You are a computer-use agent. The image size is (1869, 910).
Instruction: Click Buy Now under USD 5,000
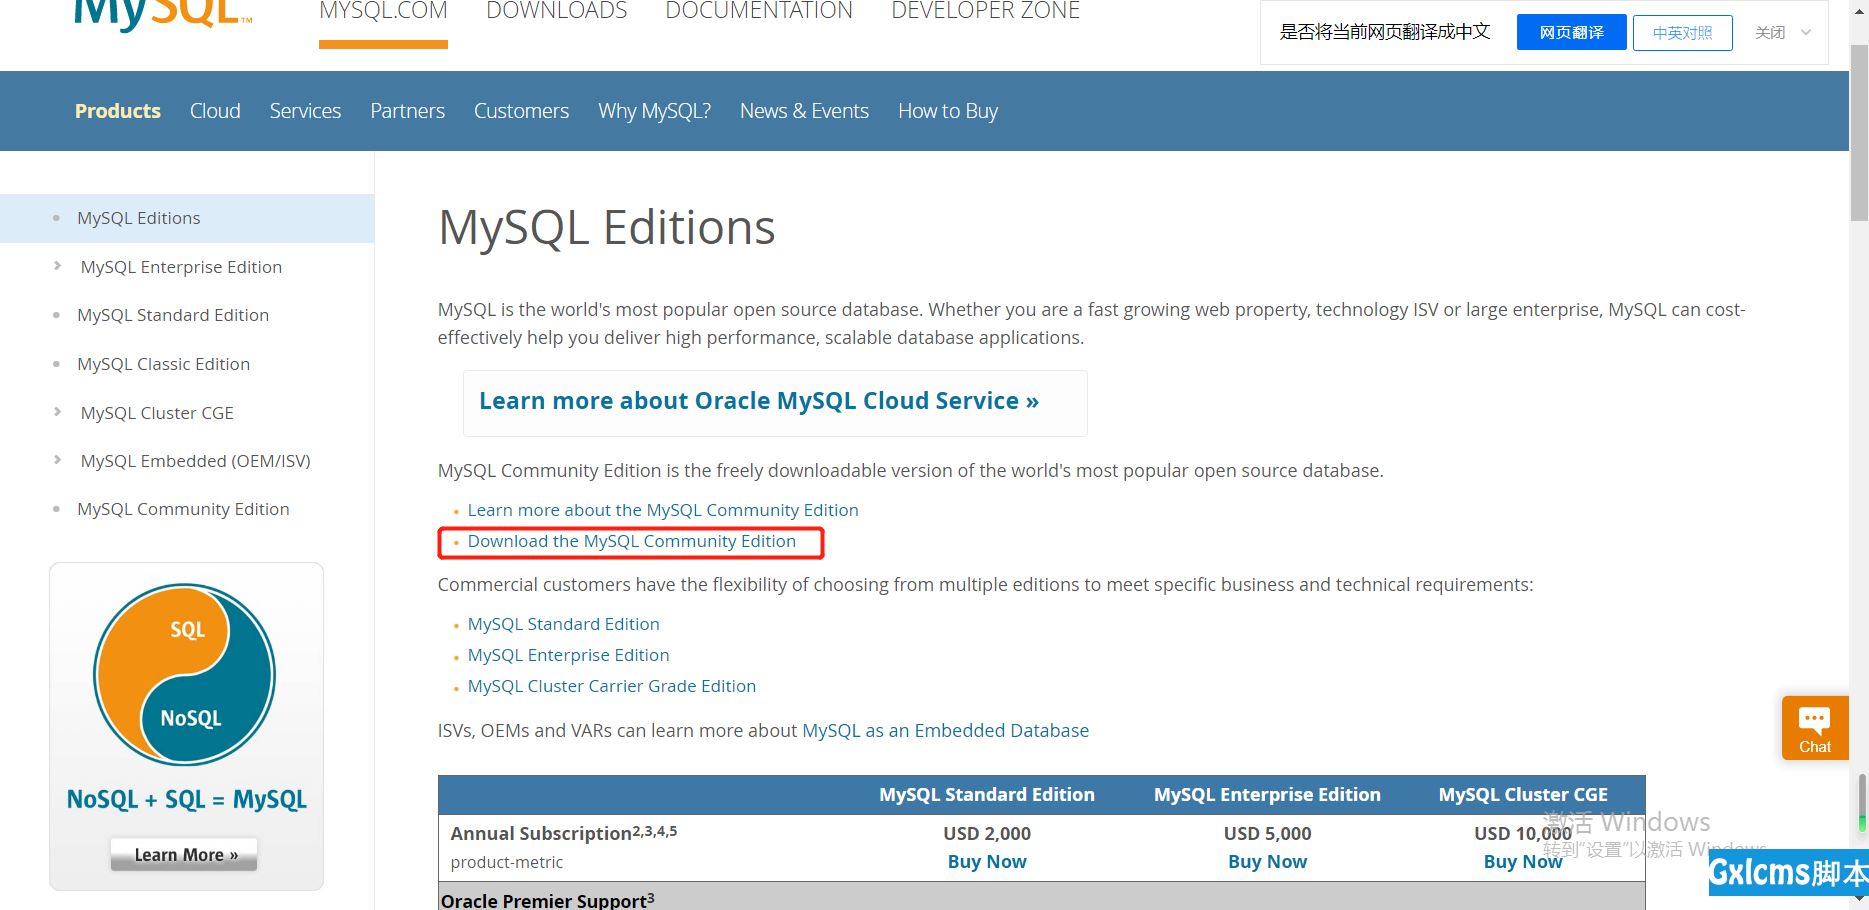[1267, 862]
